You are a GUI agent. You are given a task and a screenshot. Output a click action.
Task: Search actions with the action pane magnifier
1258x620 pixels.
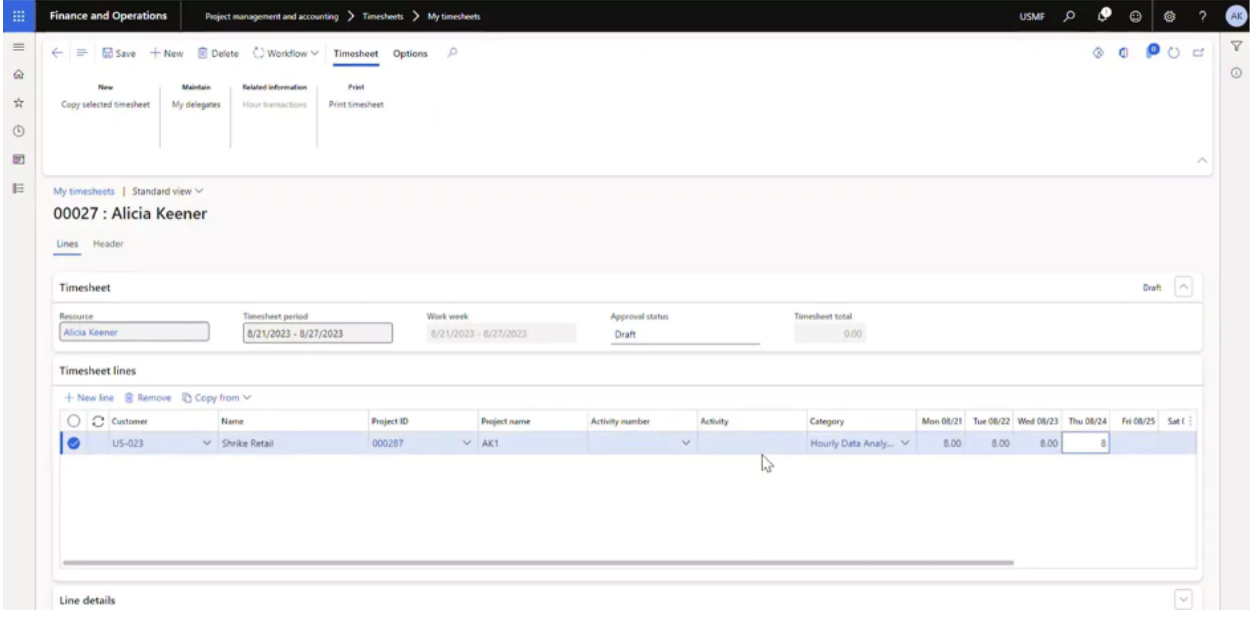(453, 54)
